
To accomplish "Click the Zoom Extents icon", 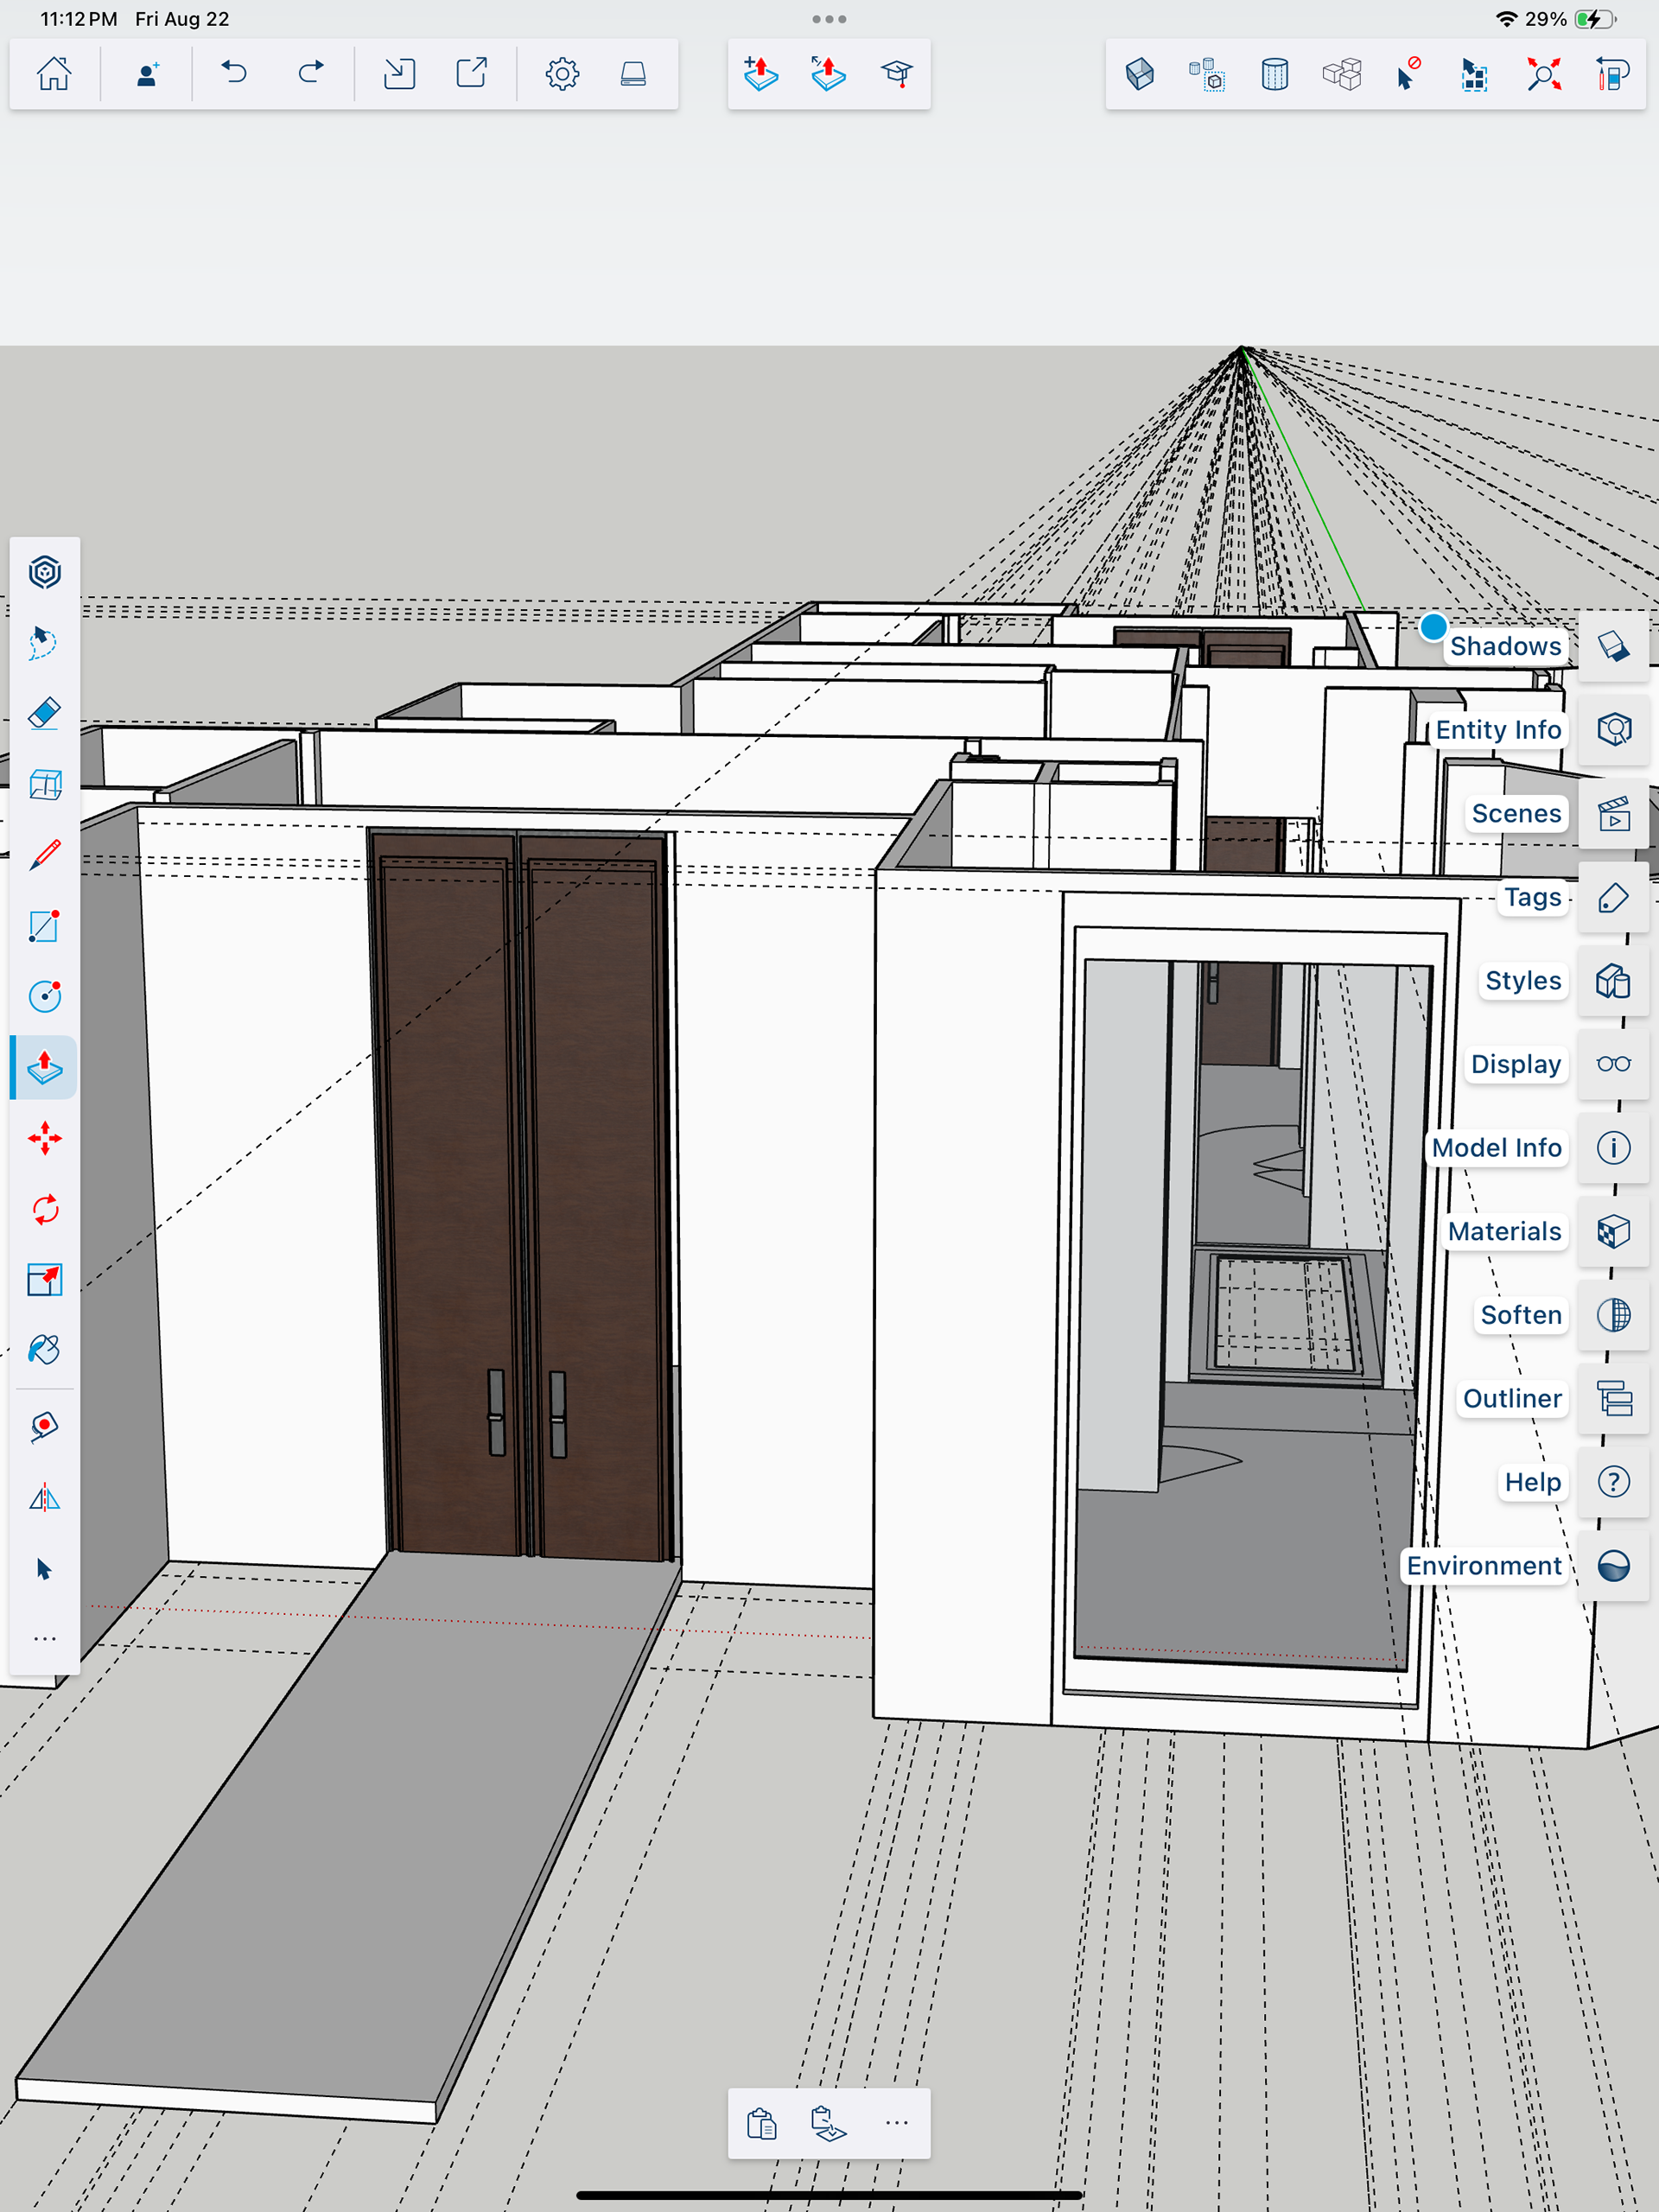I will pyautogui.click(x=1543, y=74).
